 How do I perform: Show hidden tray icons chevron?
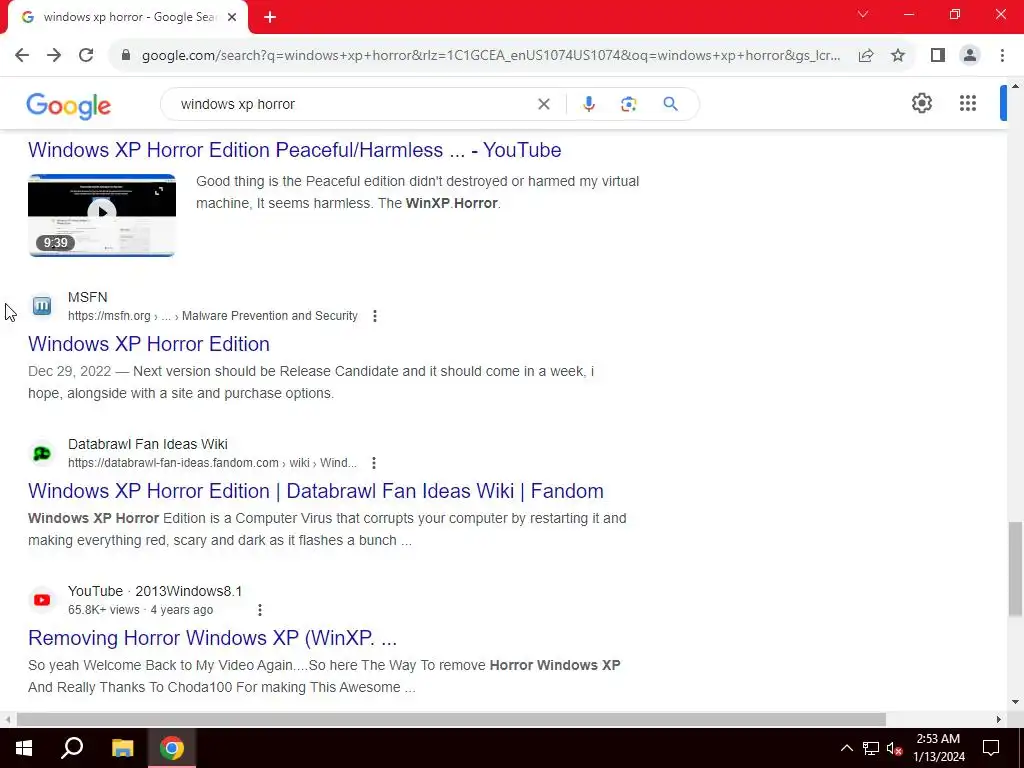pyautogui.click(x=846, y=748)
